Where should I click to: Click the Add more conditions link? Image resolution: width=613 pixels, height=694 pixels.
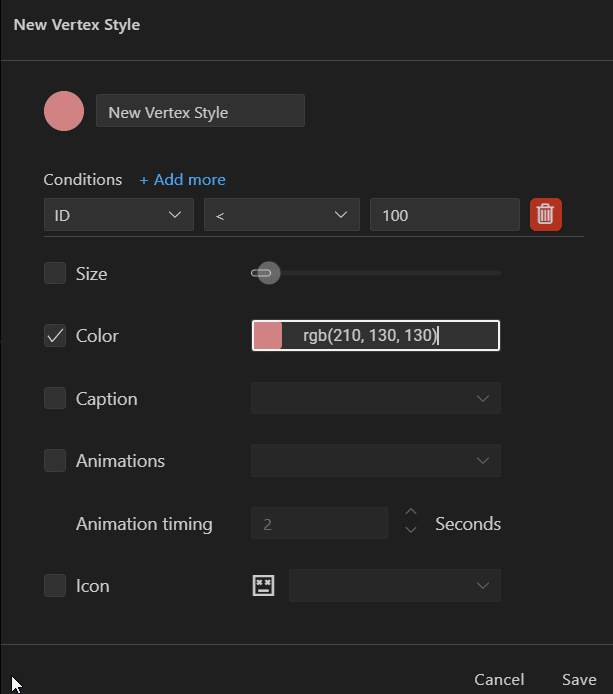182,180
